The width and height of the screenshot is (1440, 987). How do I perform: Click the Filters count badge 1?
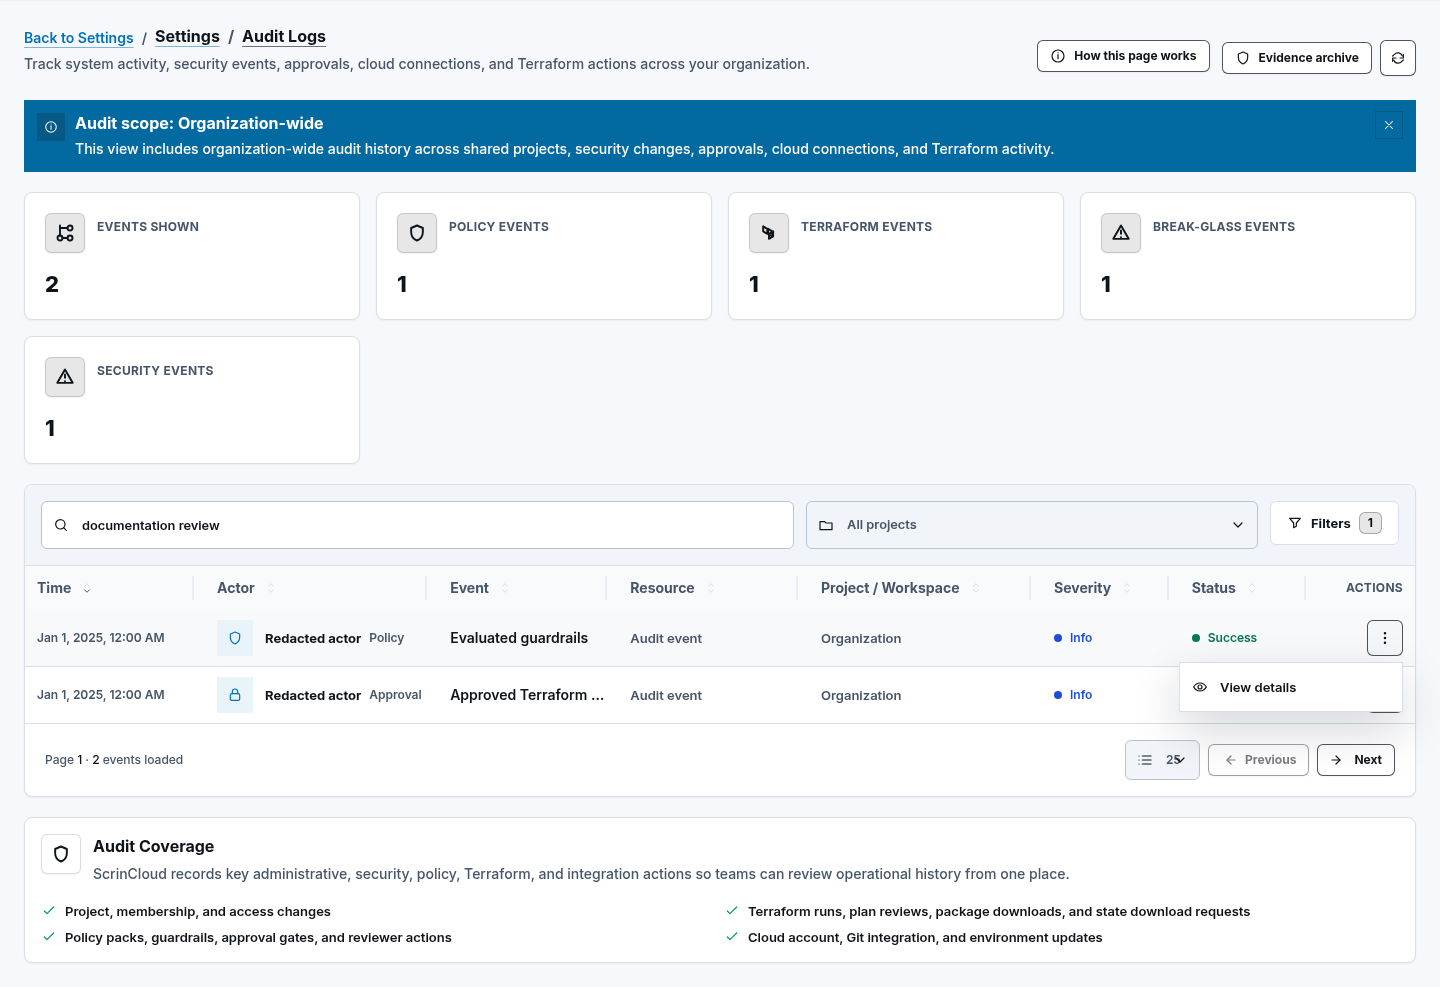click(x=1370, y=523)
